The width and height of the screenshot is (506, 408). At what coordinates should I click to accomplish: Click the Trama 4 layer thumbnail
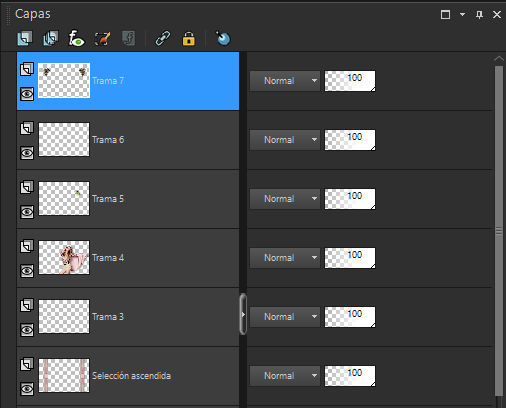coord(64,258)
